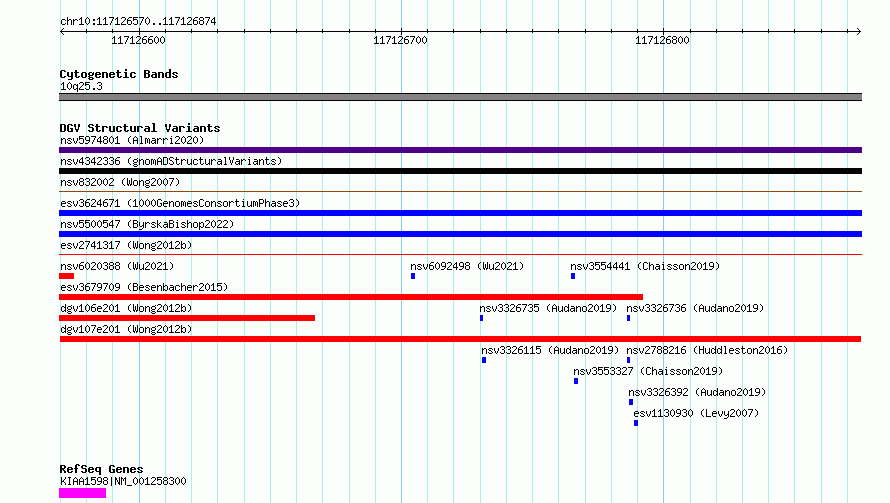Click the nsv3554441 (Chaisson2019) blue marker
890x503 pixels.
click(x=573, y=276)
